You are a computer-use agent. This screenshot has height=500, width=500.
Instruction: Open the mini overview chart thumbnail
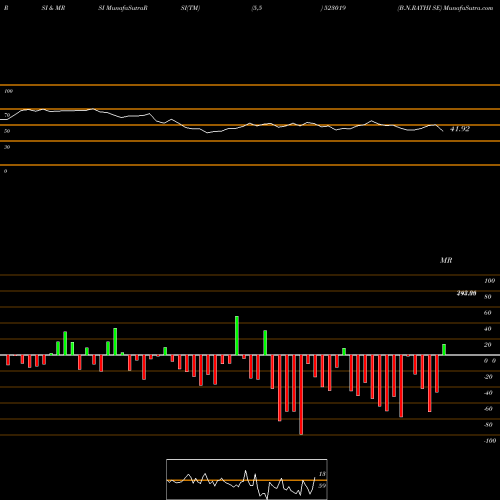(x=247, y=479)
